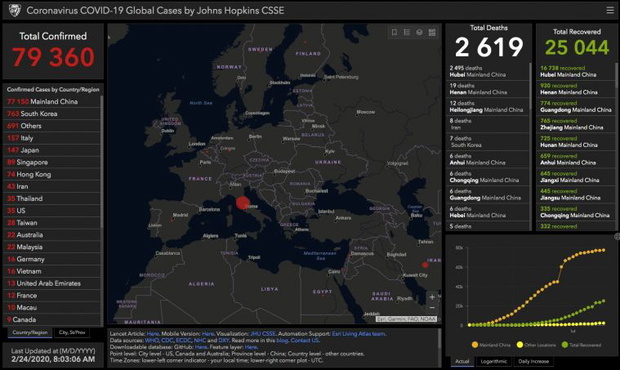Select the Daily Increase chart tab
The width and height of the screenshot is (620, 370).
(533, 361)
